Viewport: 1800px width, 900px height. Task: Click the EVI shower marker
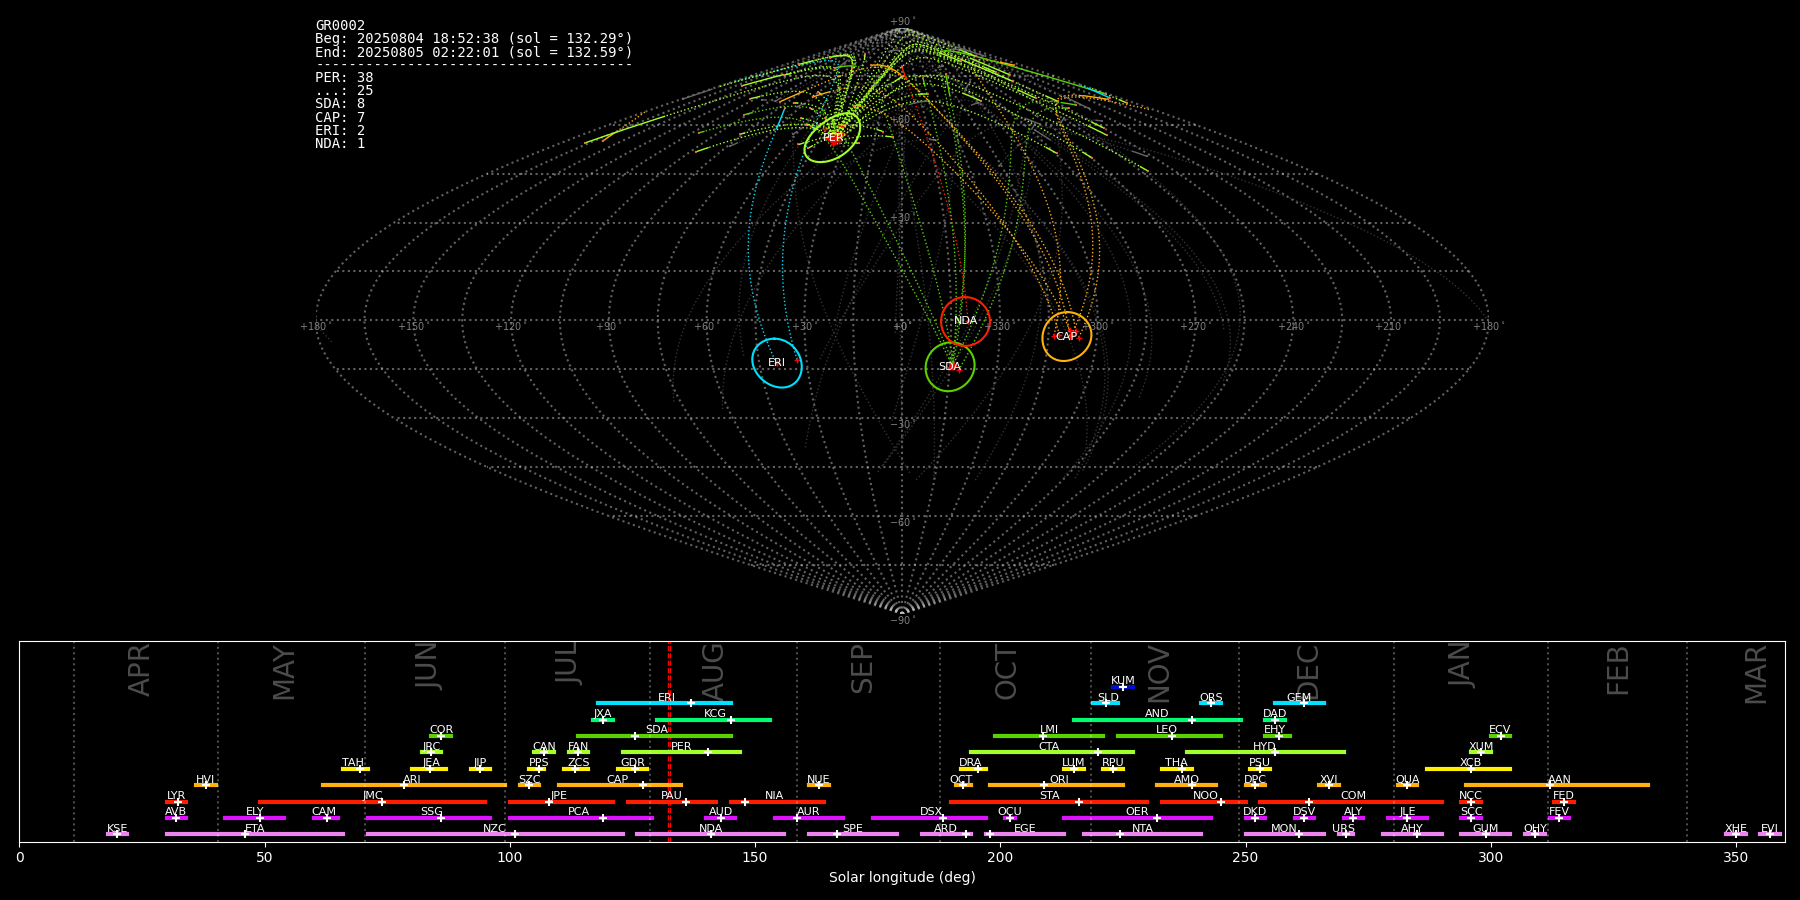(1770, 834)
